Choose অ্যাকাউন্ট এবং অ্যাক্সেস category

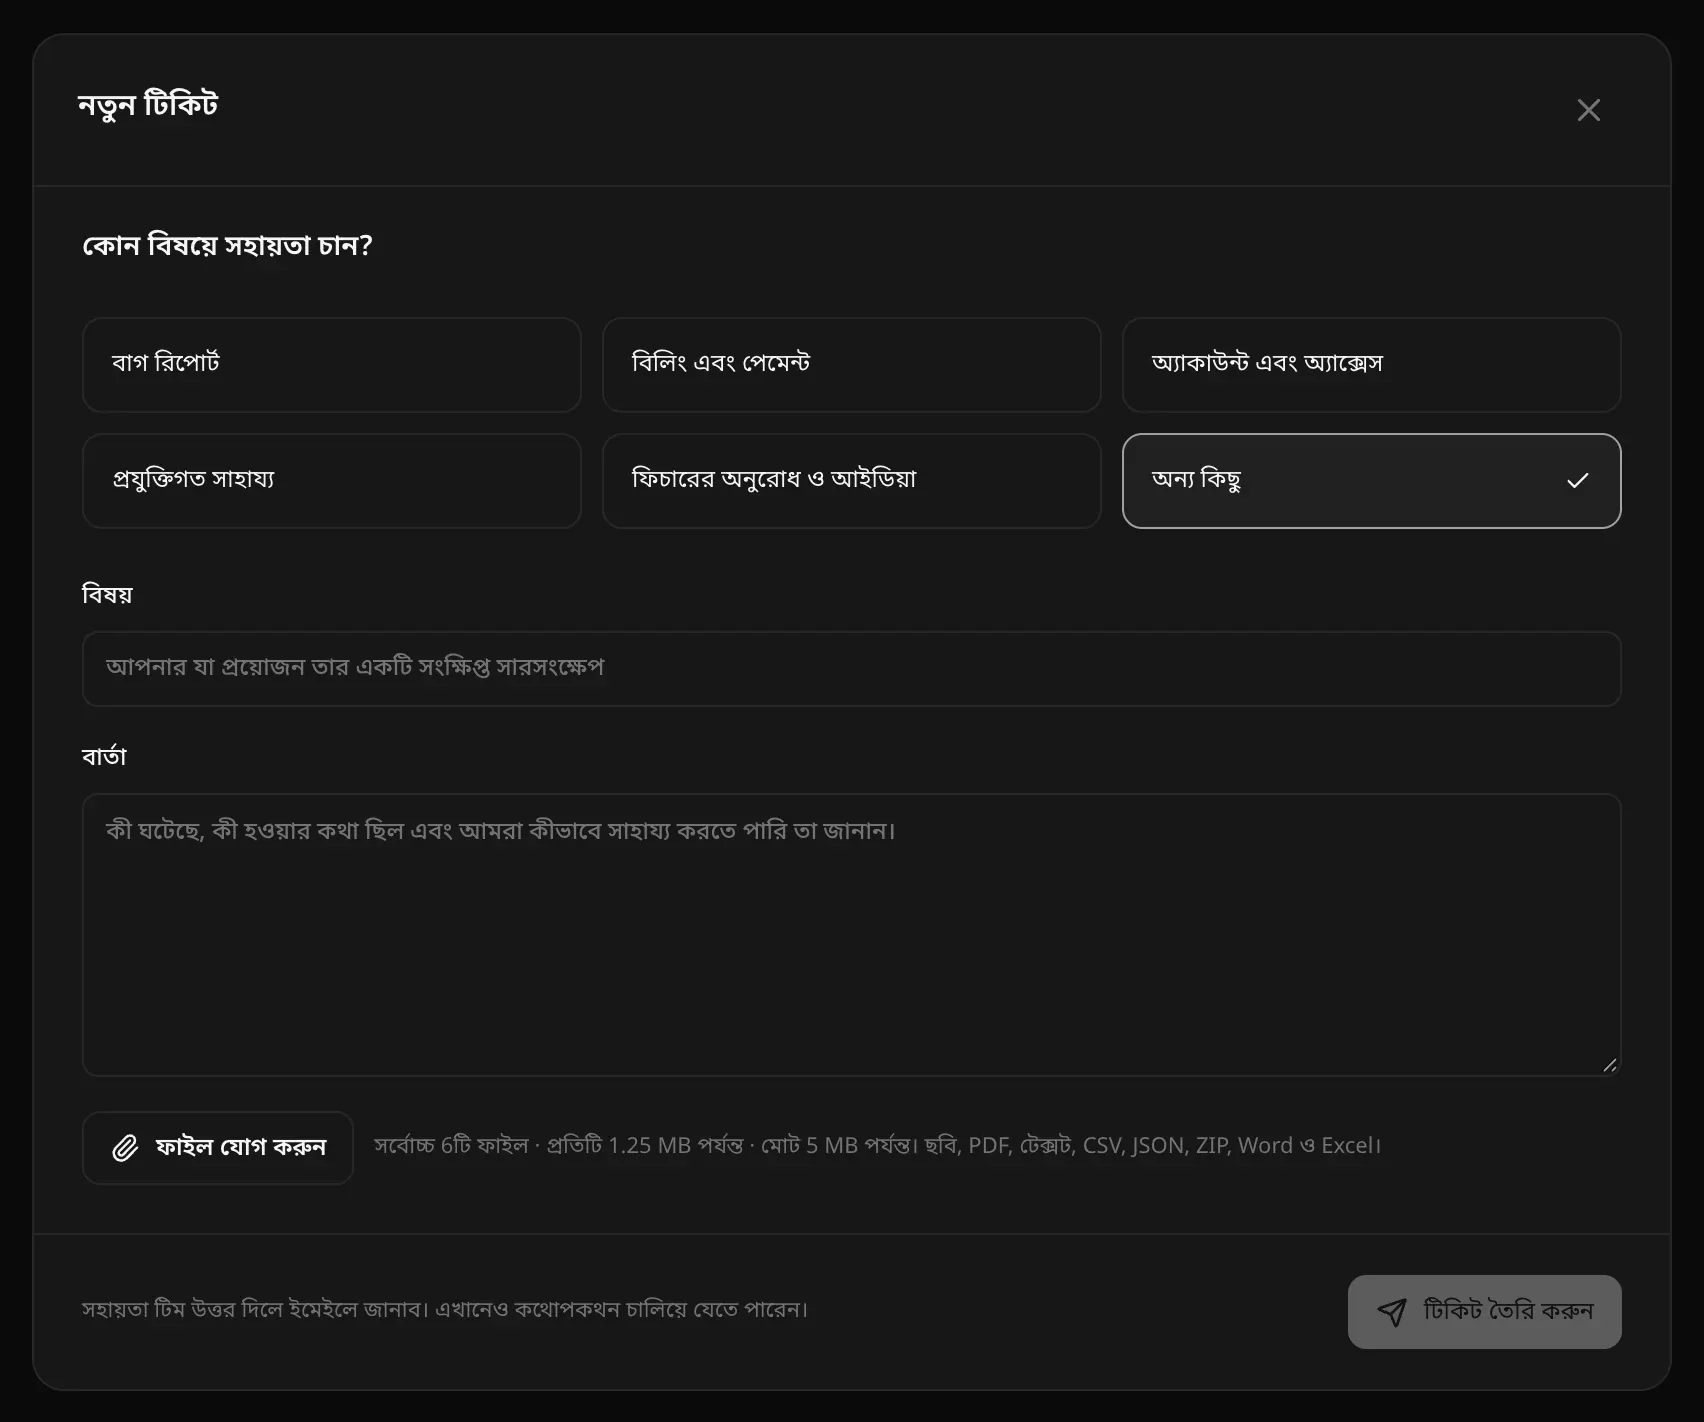tap(1371, 365)
